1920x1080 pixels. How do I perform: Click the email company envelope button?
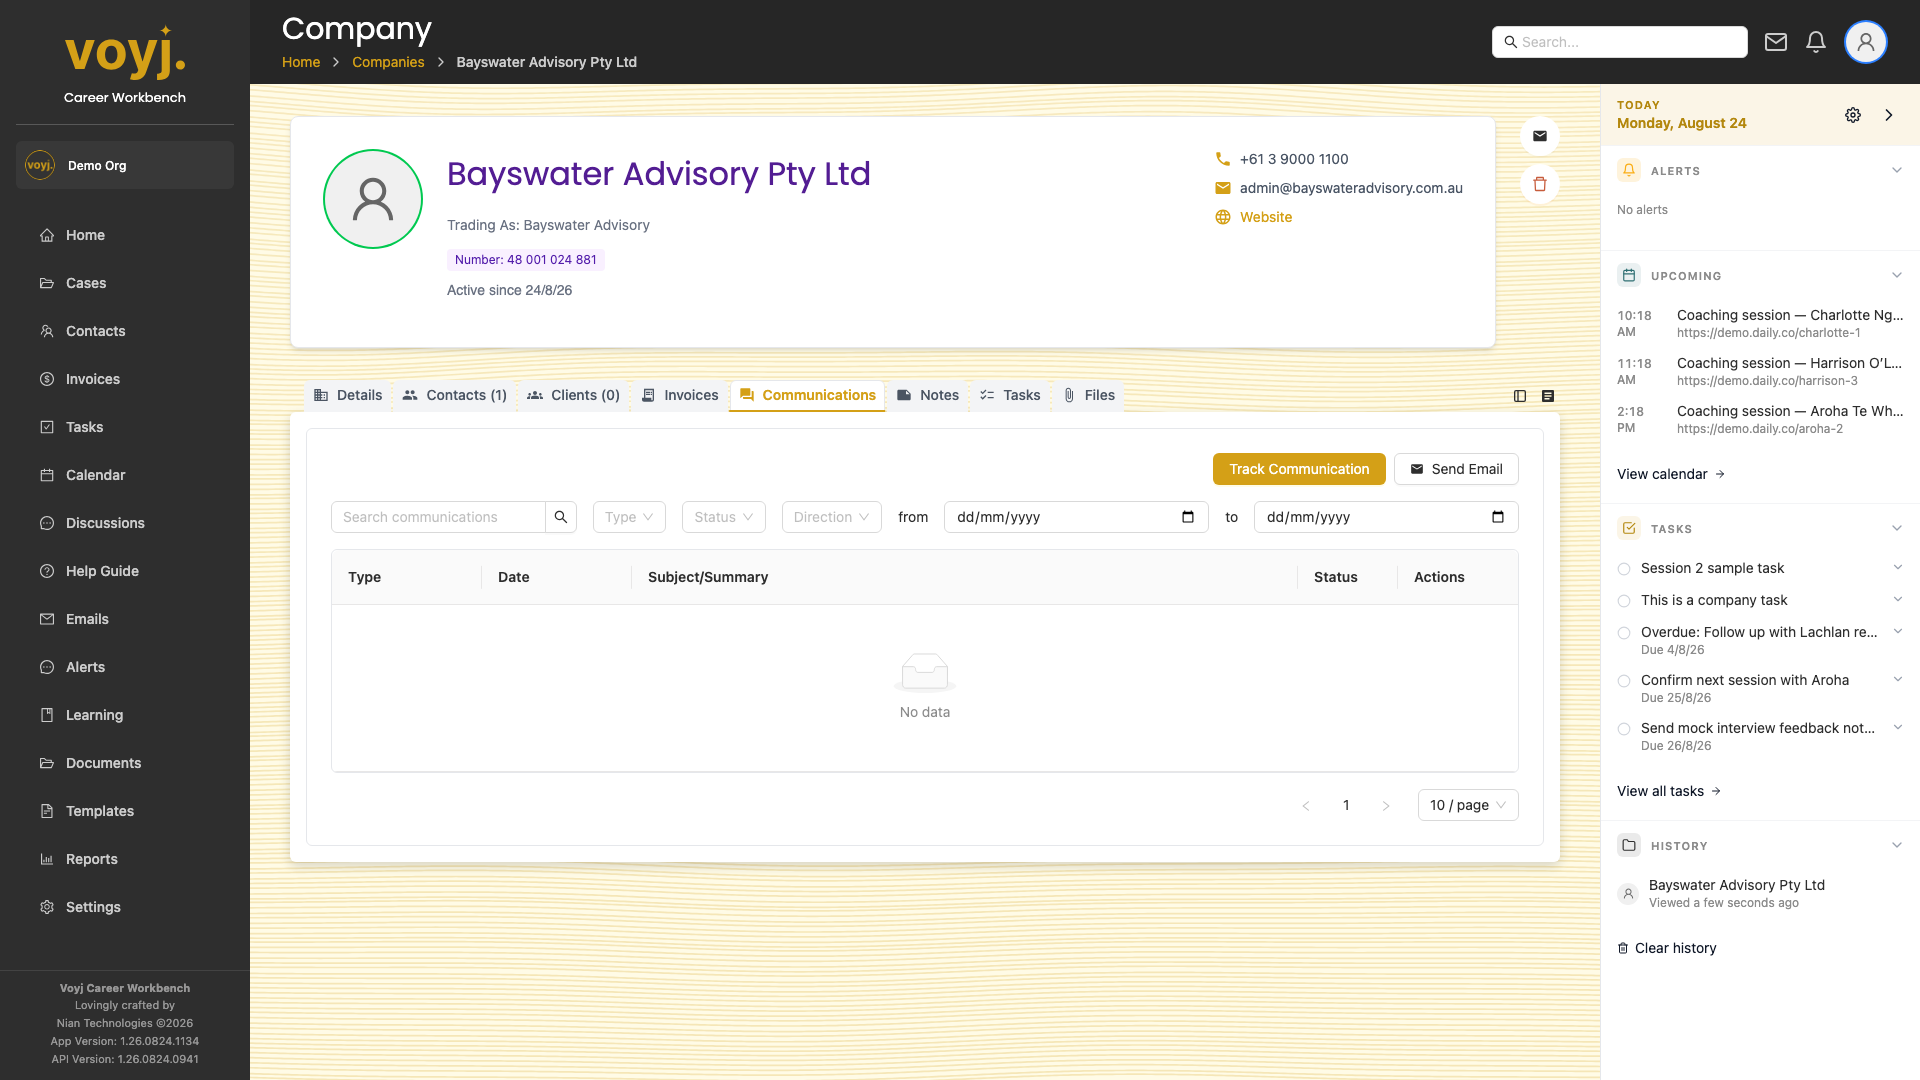point(1540,136)
